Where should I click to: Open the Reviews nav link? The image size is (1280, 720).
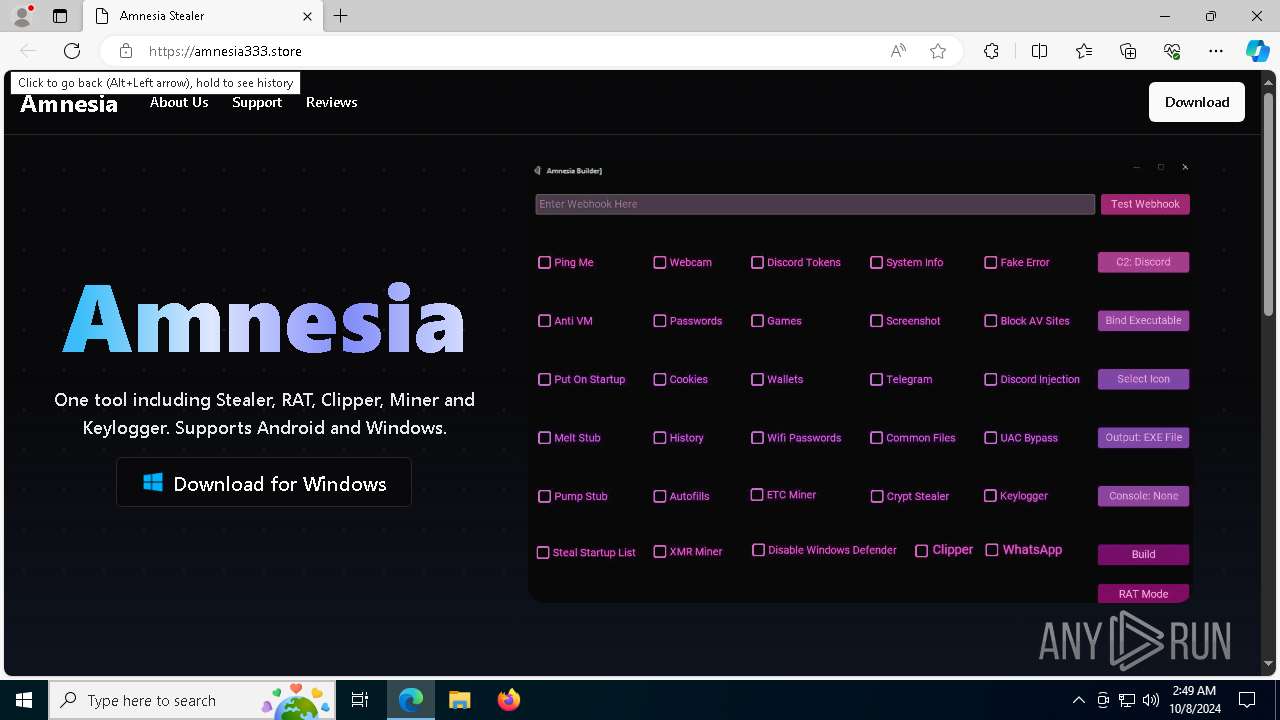[x=332, y=102]
